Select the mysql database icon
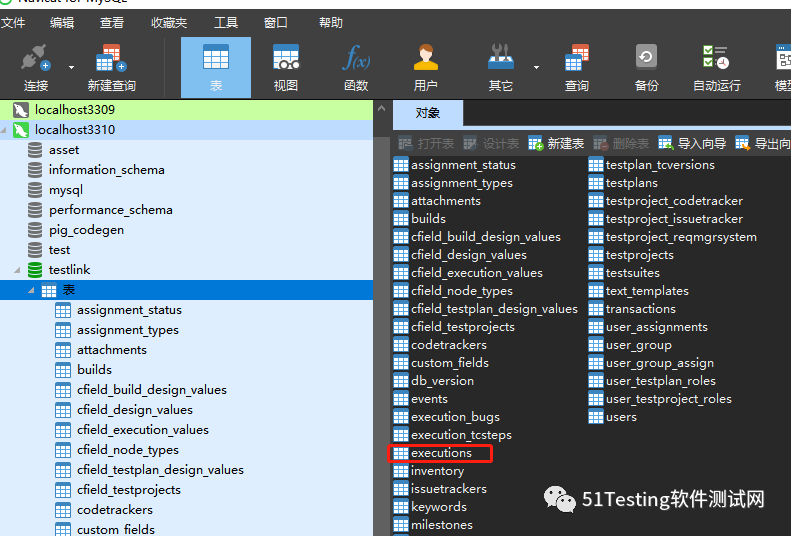The width and height of the screenshot is (791, 536). (x=35, y=190)
